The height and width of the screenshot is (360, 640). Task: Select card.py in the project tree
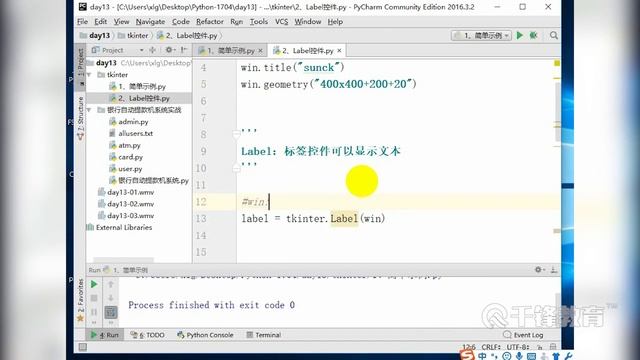tap(126, 157)
